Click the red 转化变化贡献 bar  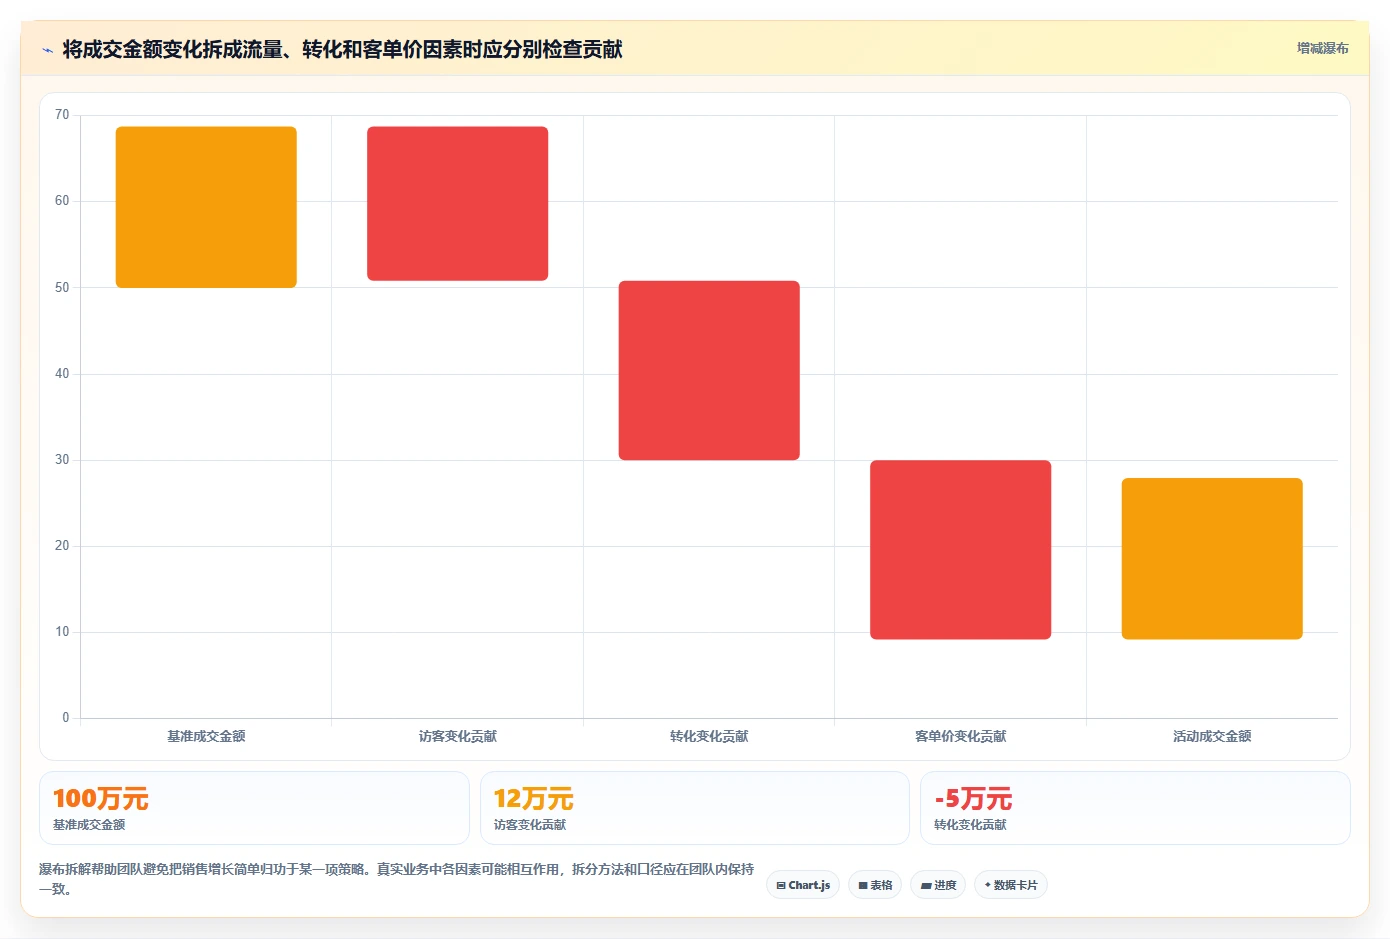[x=709, y=370]
